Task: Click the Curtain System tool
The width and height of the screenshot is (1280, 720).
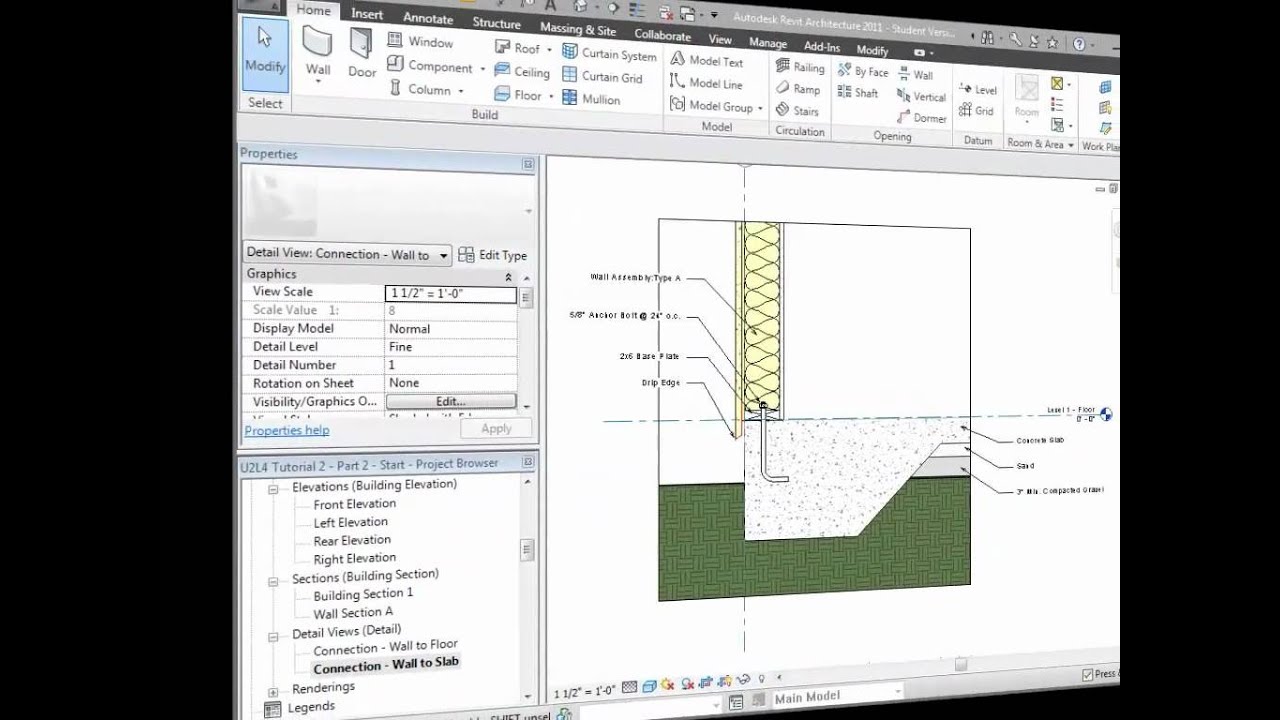Action: pyautogui.click(x=609, y=54)
